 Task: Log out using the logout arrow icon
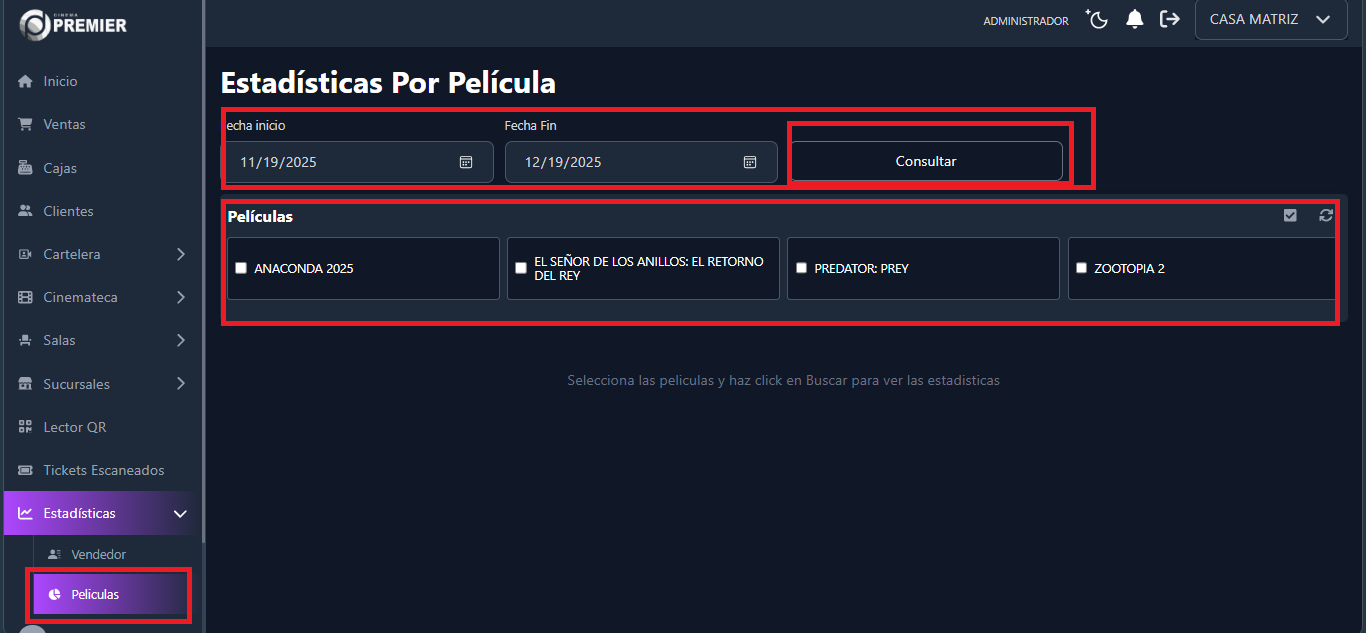coord(1169,18)
